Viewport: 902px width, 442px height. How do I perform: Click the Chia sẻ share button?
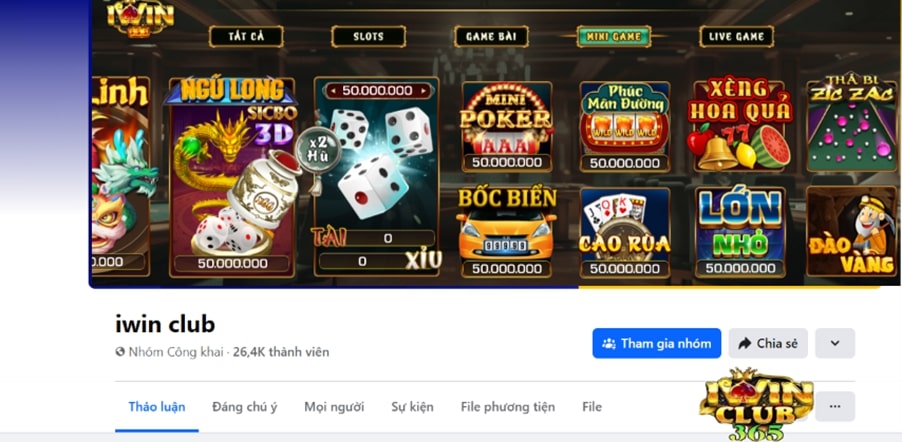click(x=768, y=344)
